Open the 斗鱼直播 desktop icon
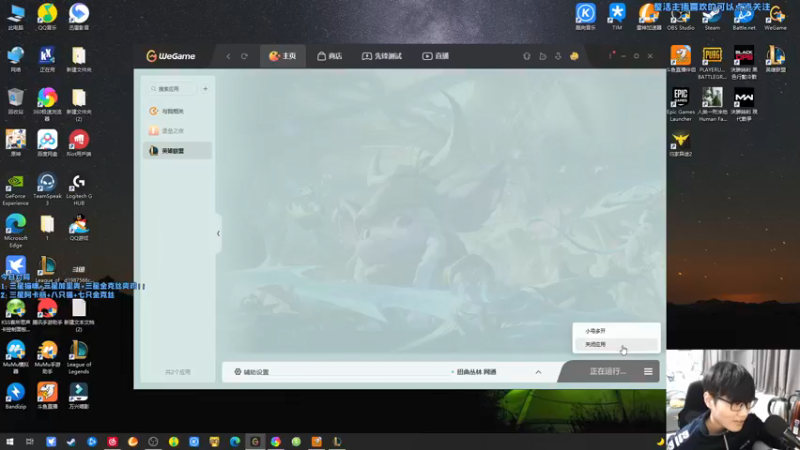 [47, 396]
